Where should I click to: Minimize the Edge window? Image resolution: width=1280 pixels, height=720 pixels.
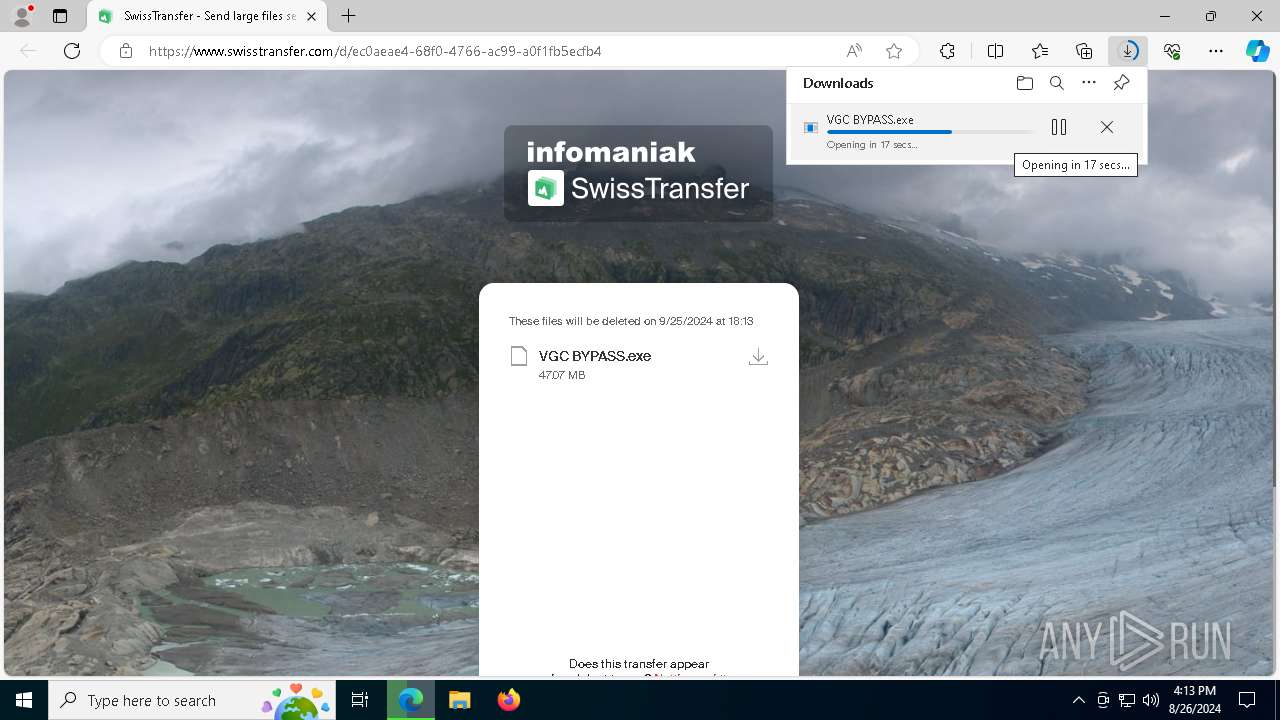tap(1165, 16)
